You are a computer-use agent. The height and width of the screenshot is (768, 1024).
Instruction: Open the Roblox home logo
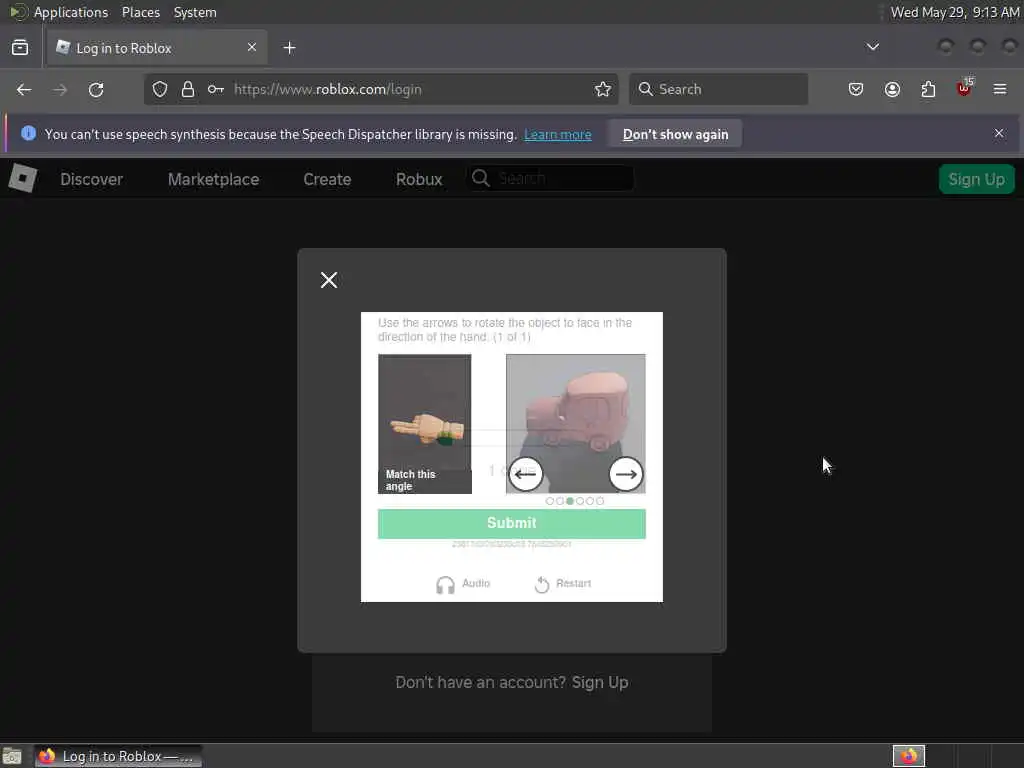(23, 178)
